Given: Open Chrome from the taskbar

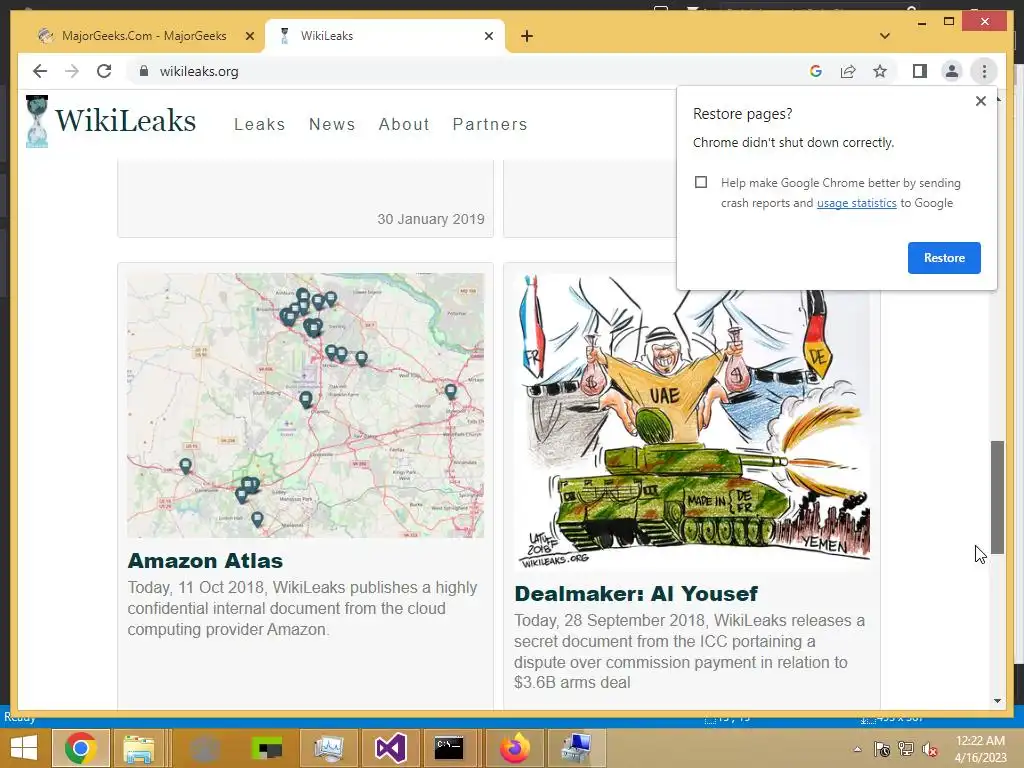Looking at the screenshot, I should tap(81, 748).
